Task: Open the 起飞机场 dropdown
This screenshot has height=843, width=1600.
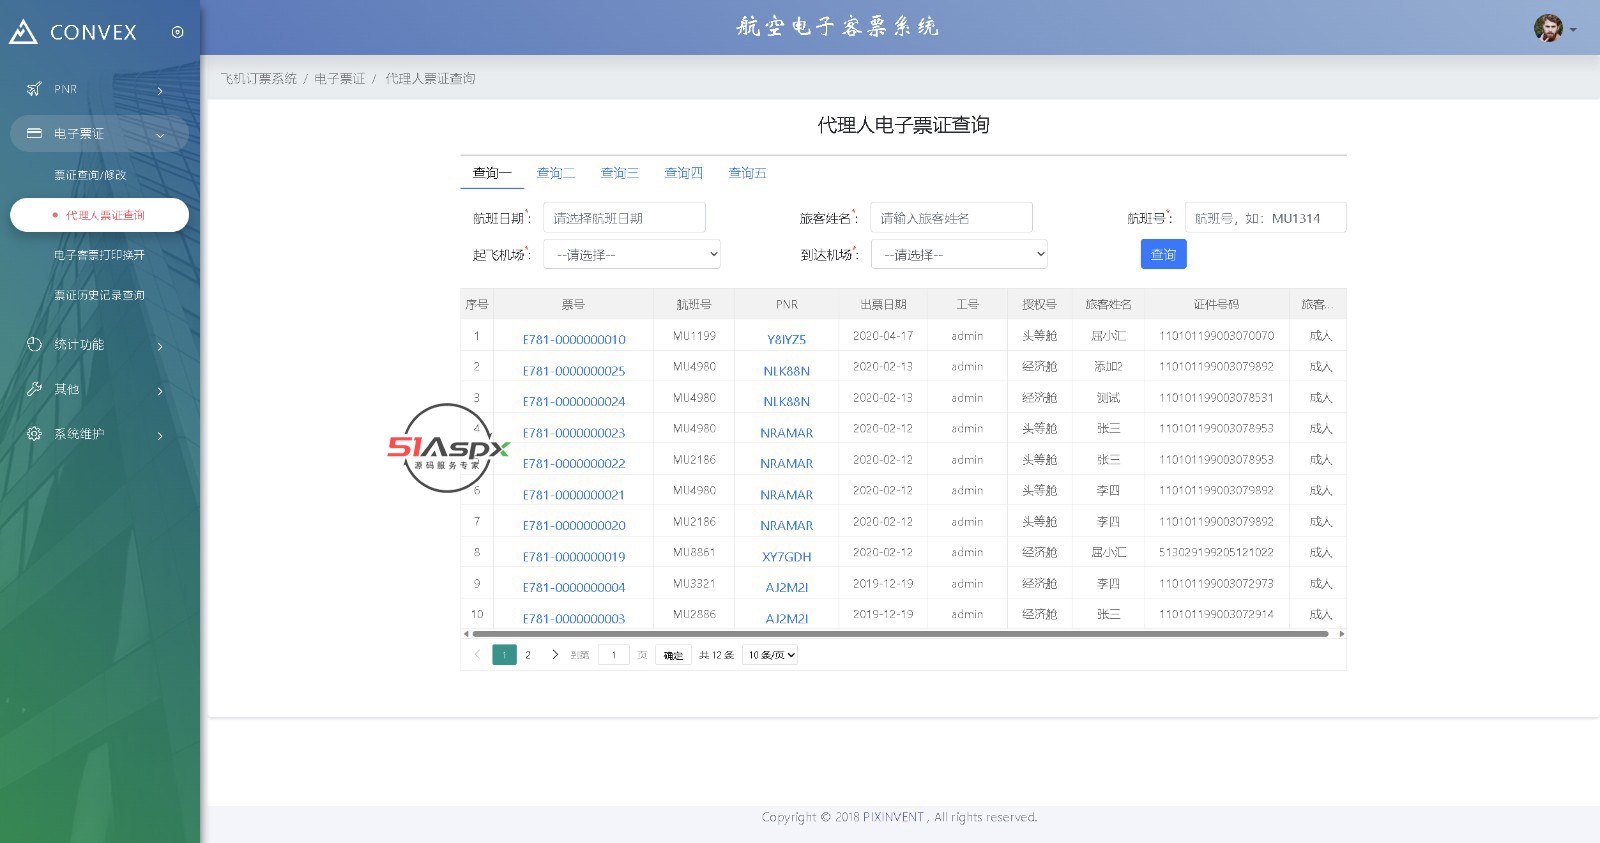Action: 632,255
